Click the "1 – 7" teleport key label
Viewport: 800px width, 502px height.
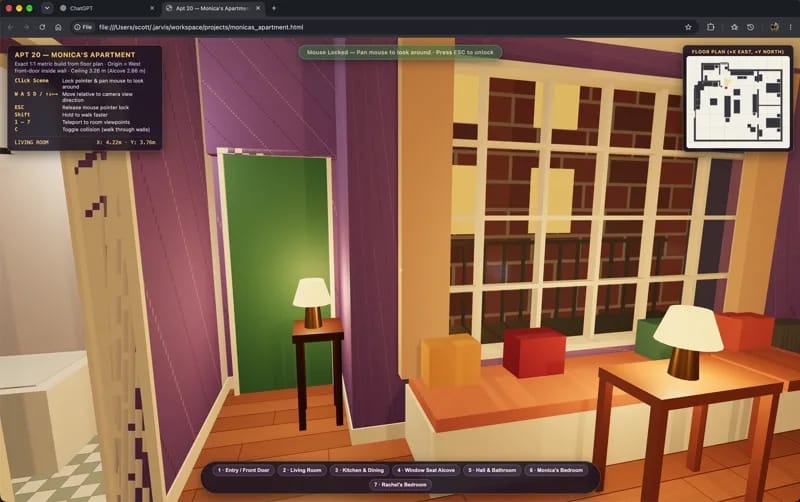point(22,122)
